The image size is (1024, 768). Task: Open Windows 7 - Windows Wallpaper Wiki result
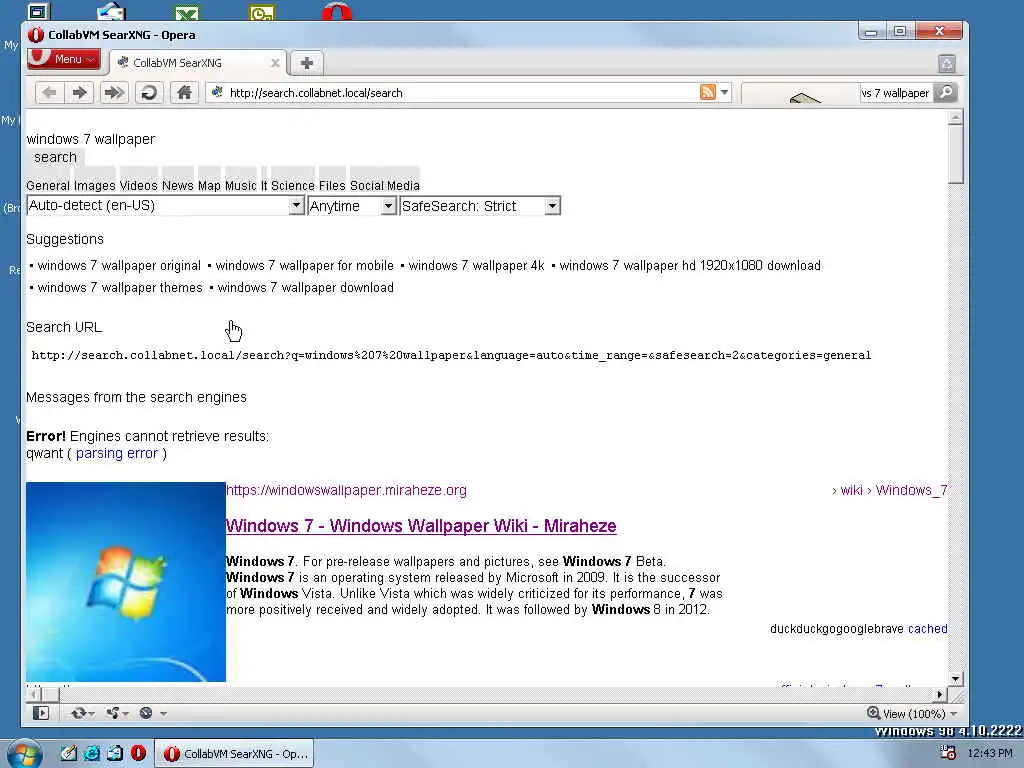pyautogui.click(x=421, y=526)
